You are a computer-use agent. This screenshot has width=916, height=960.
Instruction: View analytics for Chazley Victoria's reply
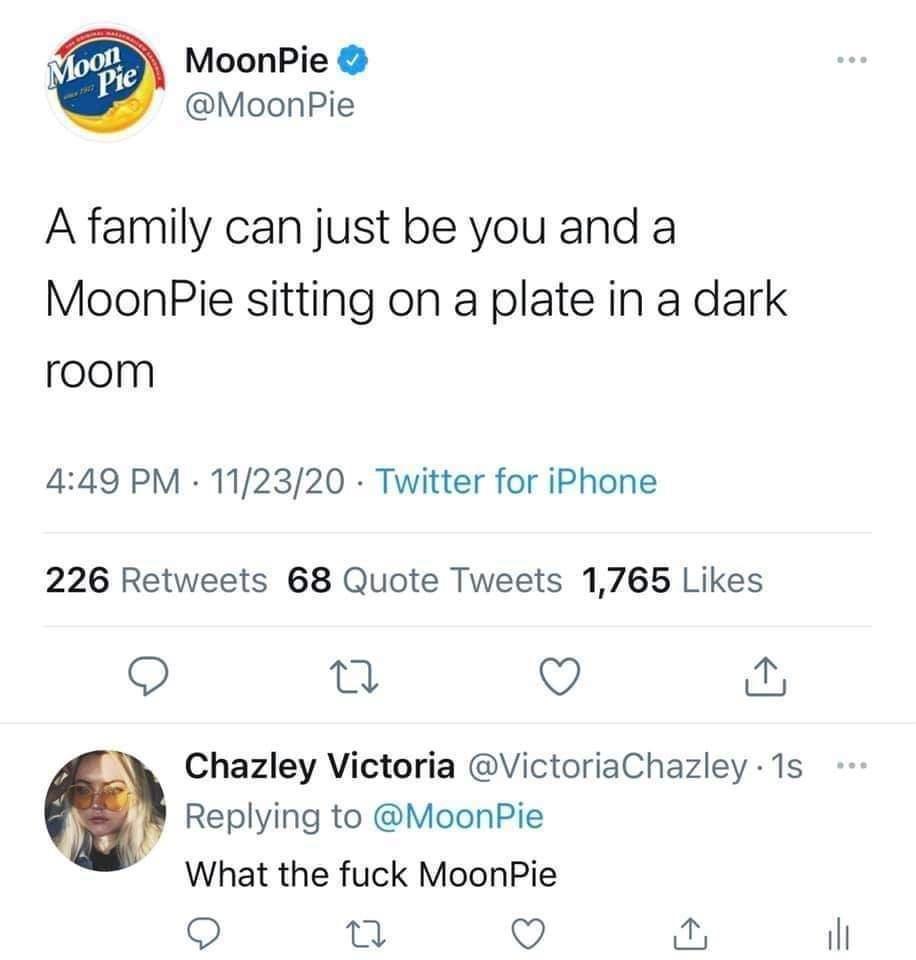coord(838,935)
